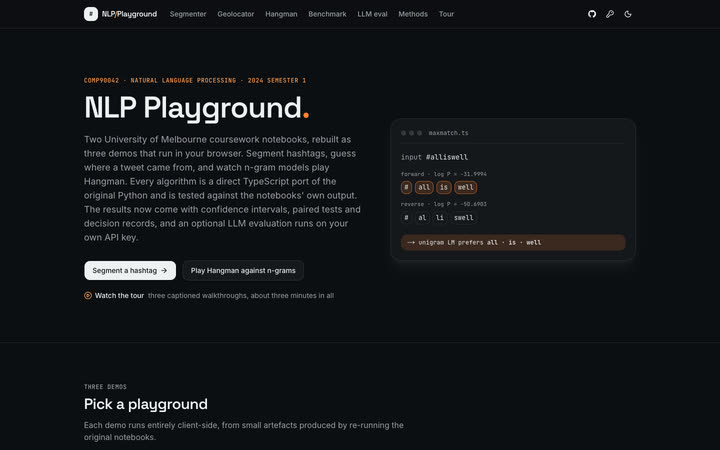Image resolution: width=720 pixels, height=450 pixels.
Task: Follow the Watch the tour link
Action: pyautogui.click(x=119, y=296)
